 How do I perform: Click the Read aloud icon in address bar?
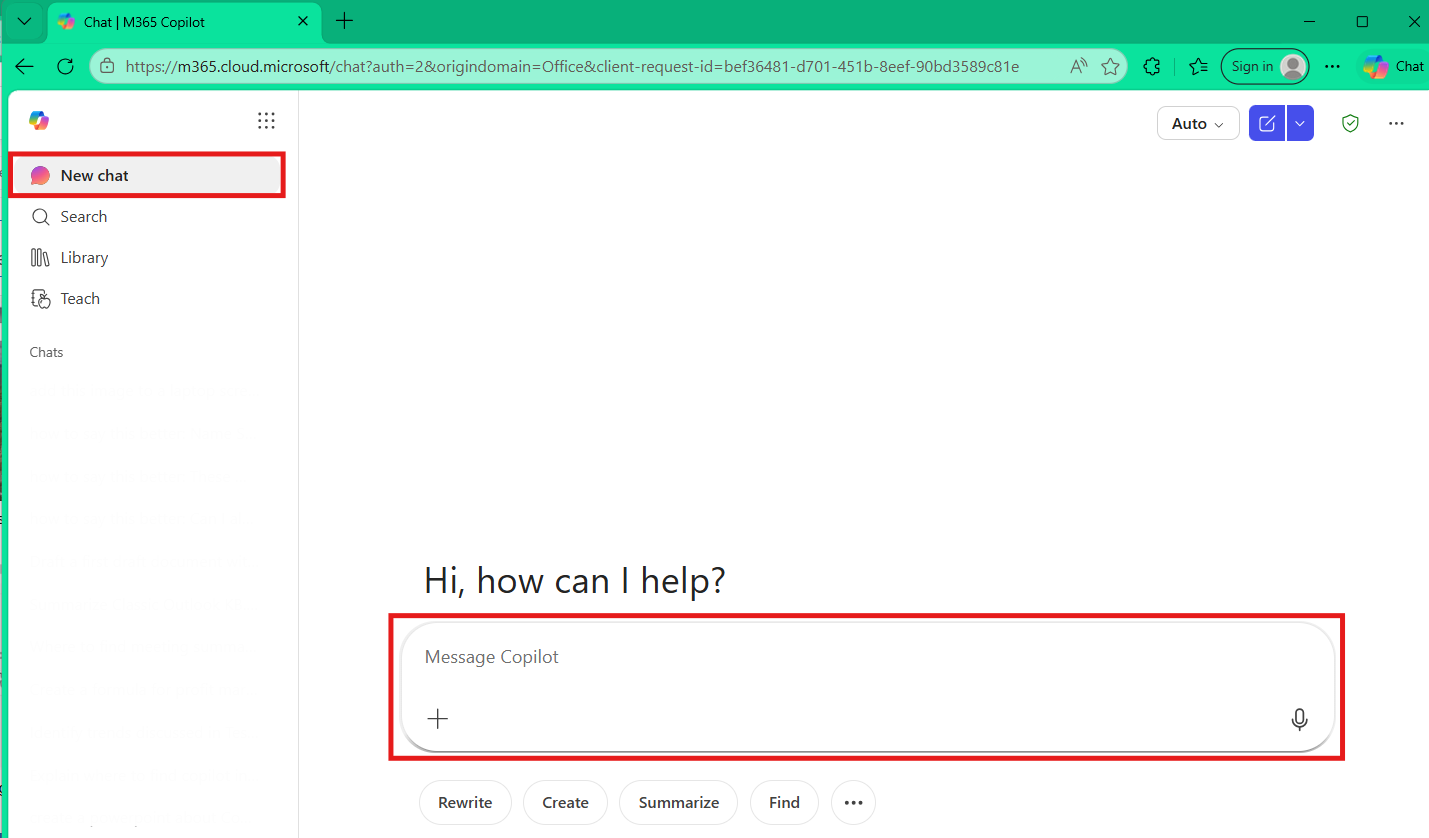point(1078,67)
